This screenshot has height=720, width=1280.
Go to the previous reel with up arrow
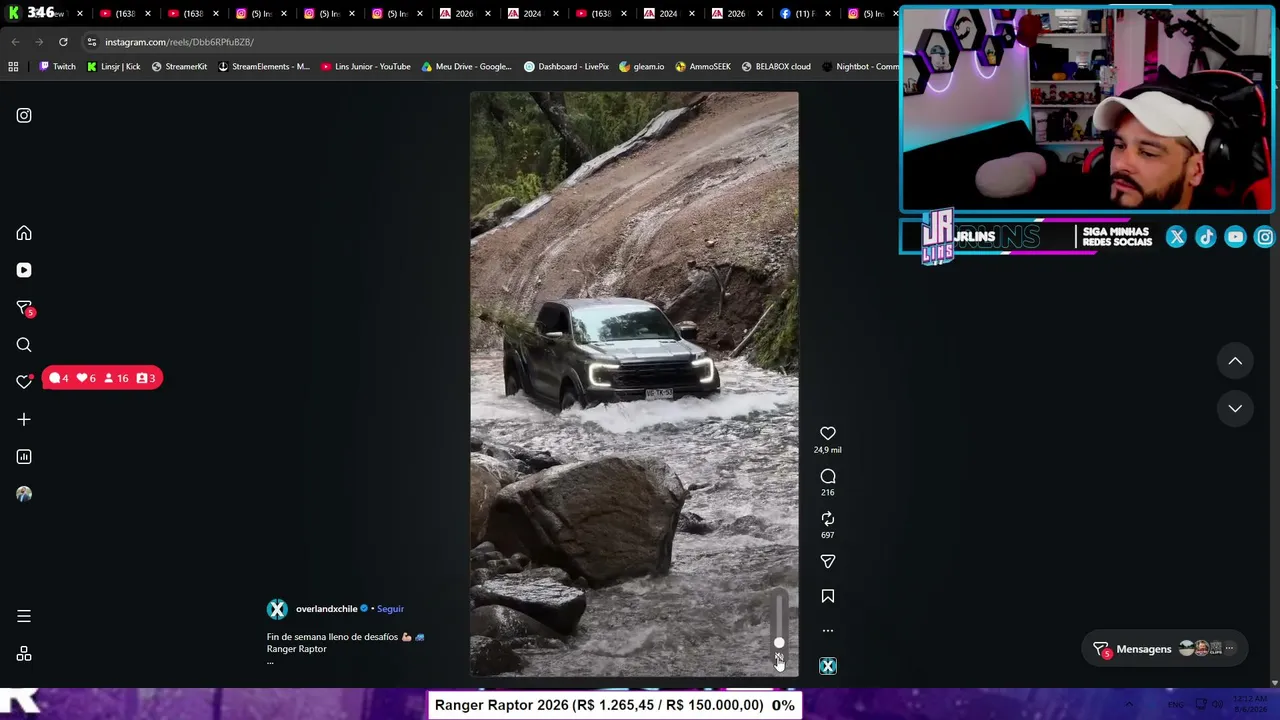tap(1235, 361)
